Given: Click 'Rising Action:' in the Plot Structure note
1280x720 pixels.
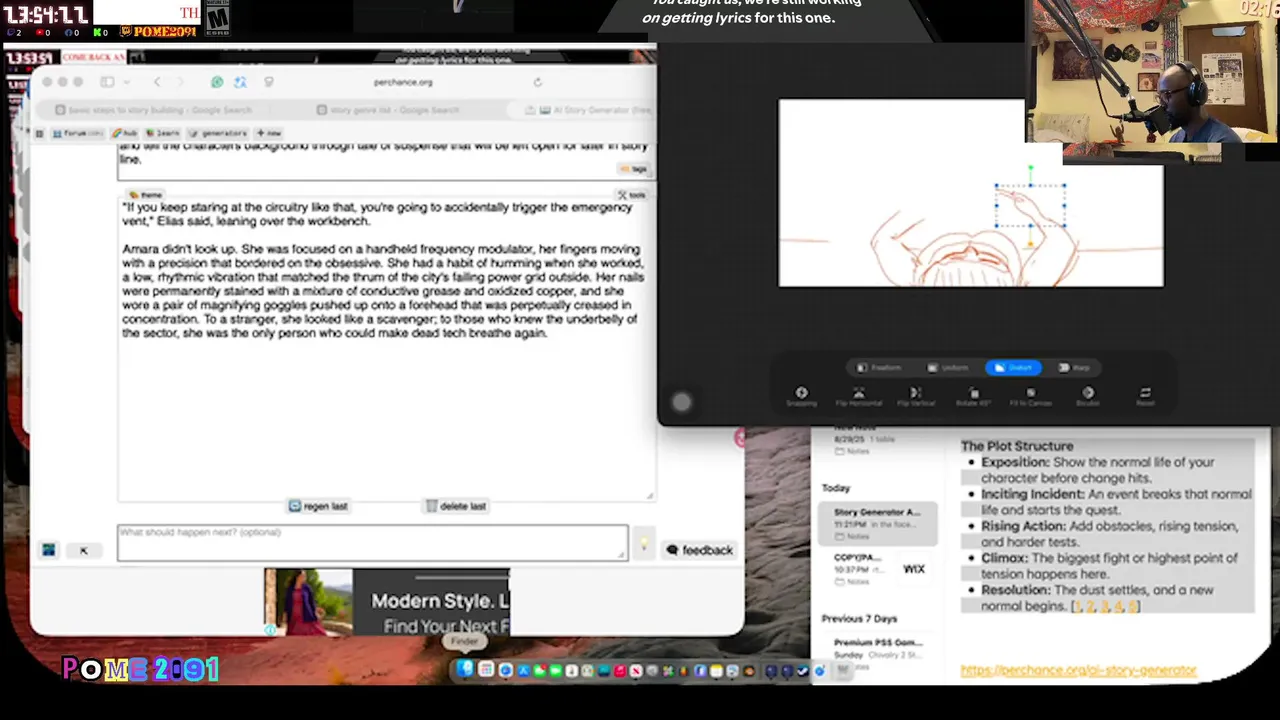Looking at the screenshot, I should (1024, 527).
